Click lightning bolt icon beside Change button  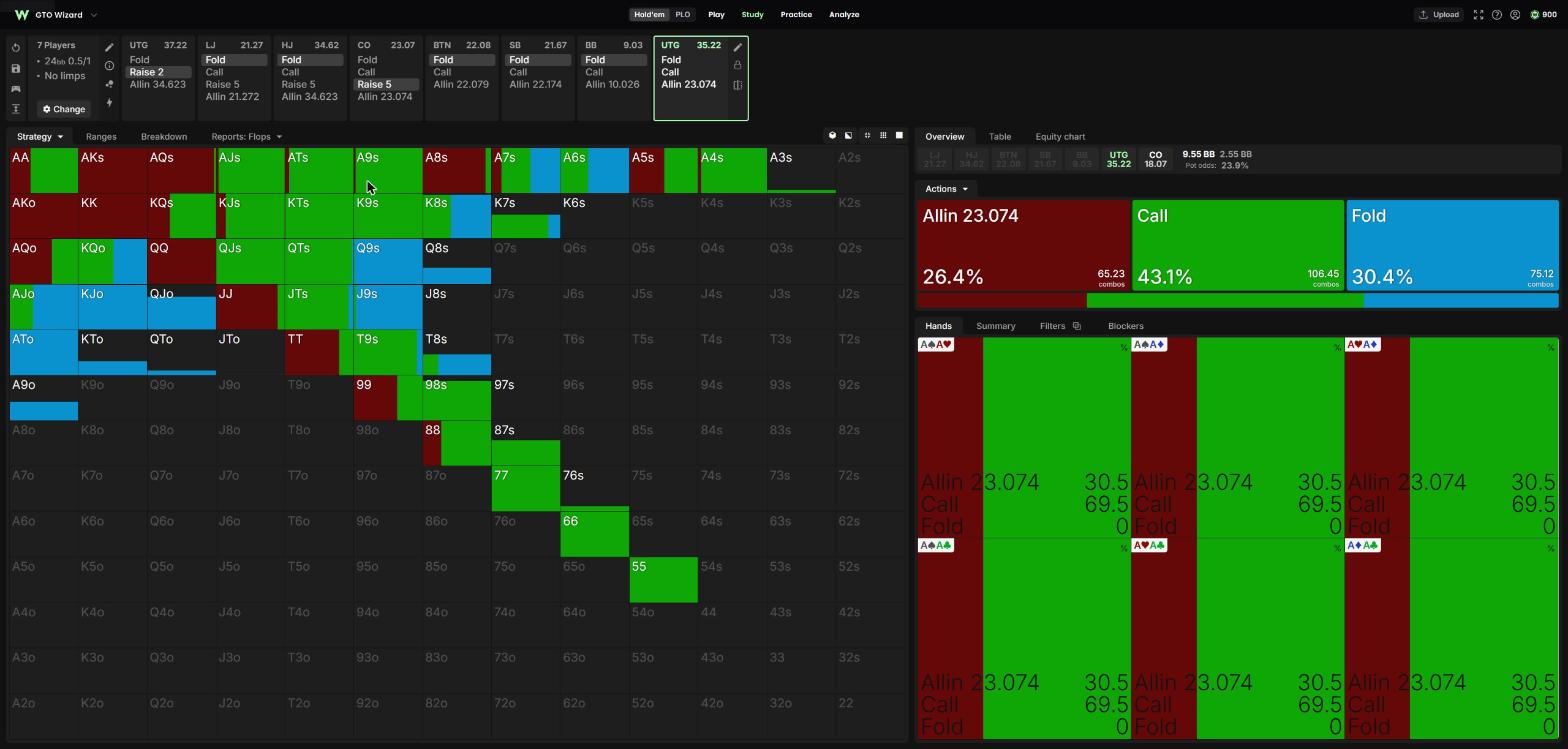point(109,103)
